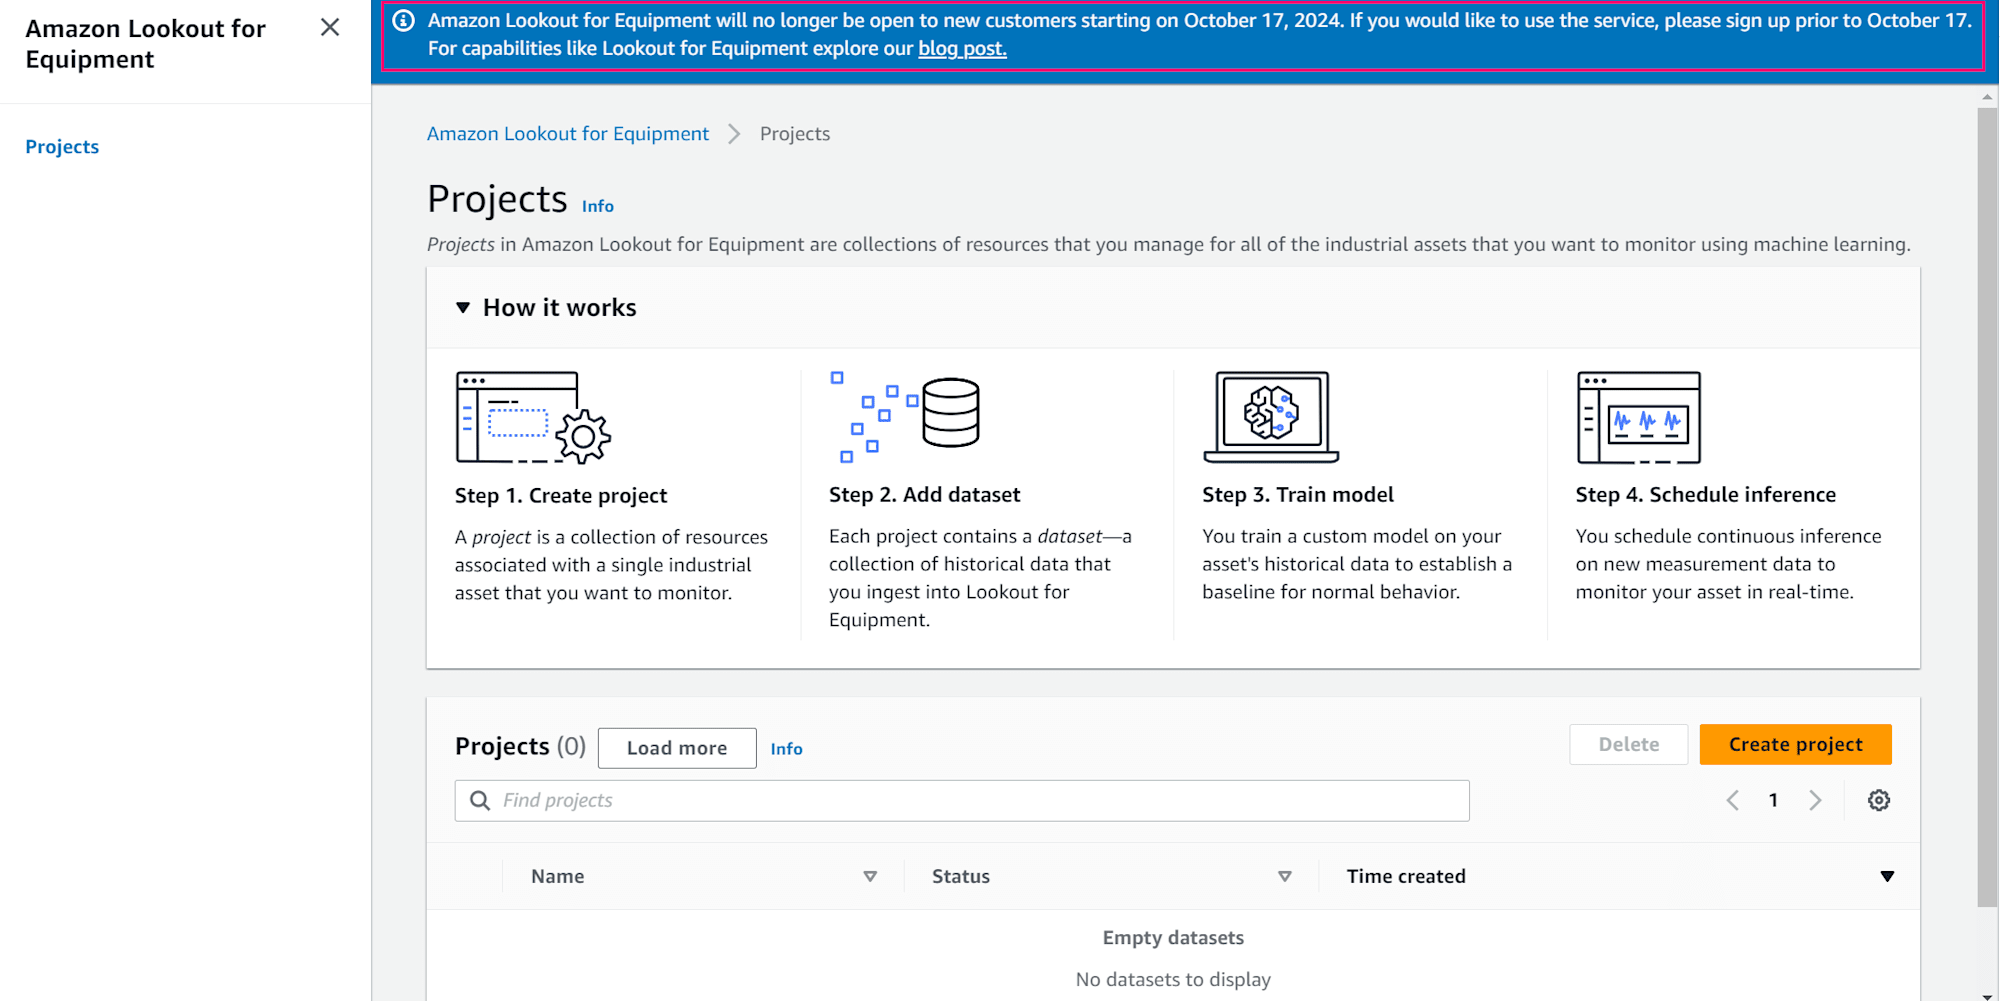
Task: Collapse the How it works section
Action: tap(463, 308)
